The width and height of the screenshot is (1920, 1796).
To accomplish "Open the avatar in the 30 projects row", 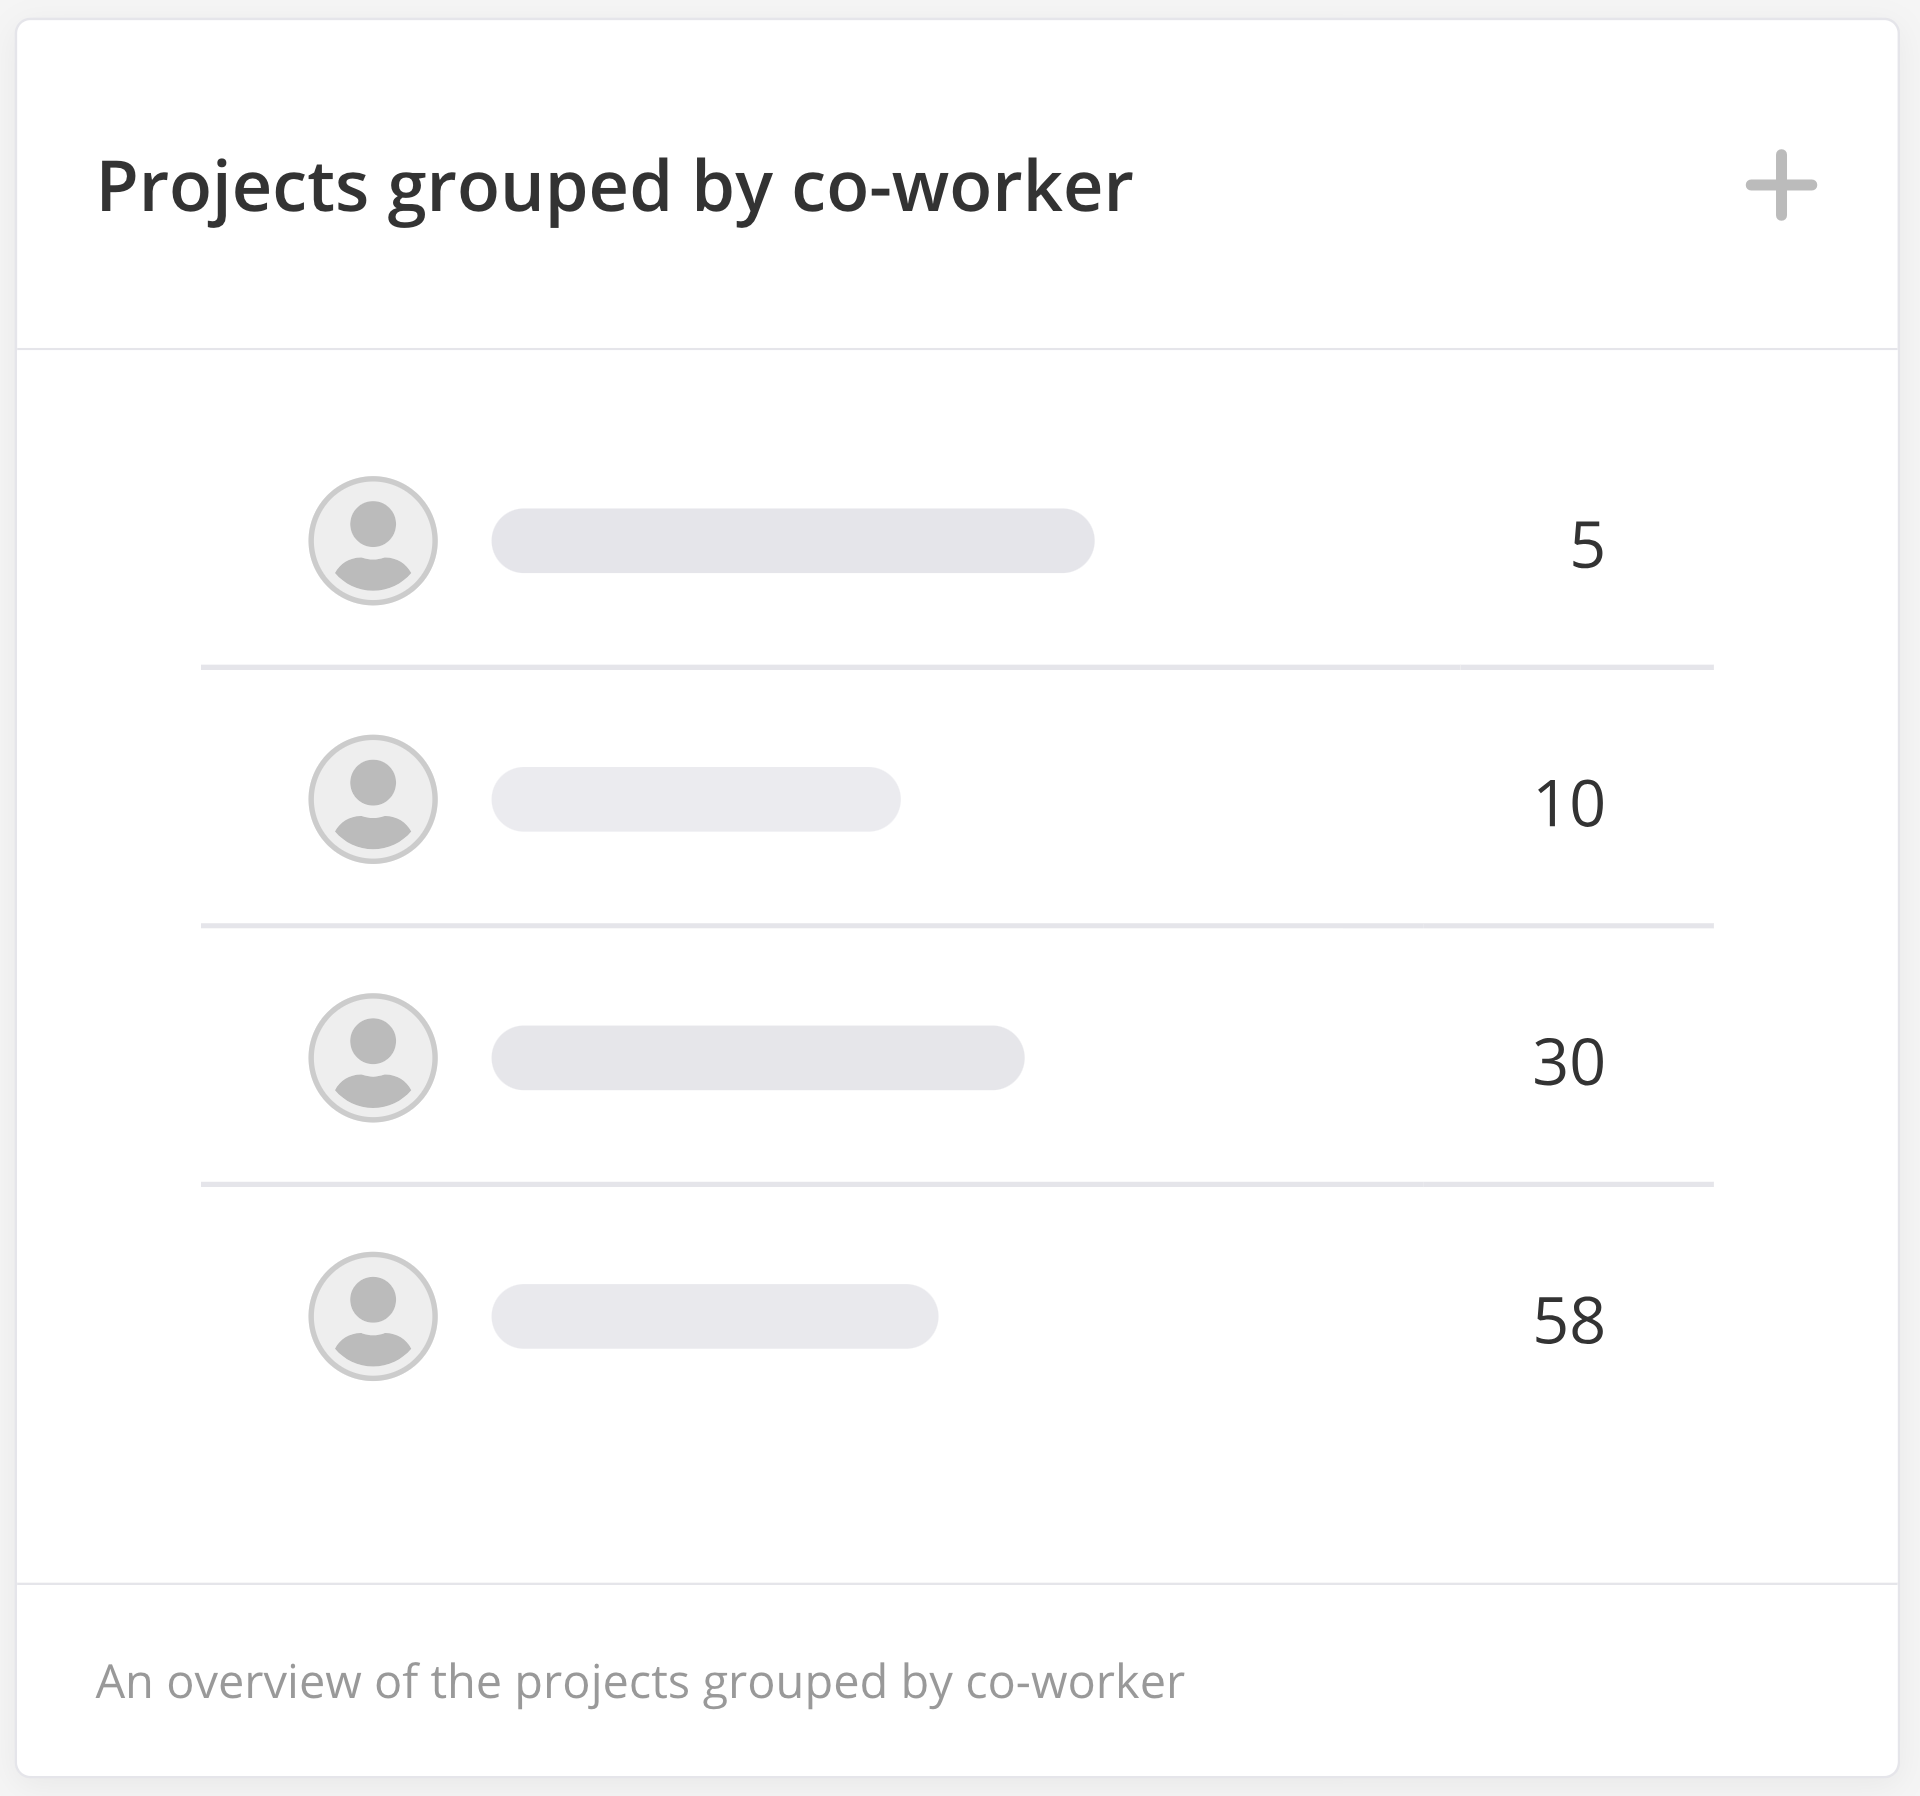I will (373, 1058).
